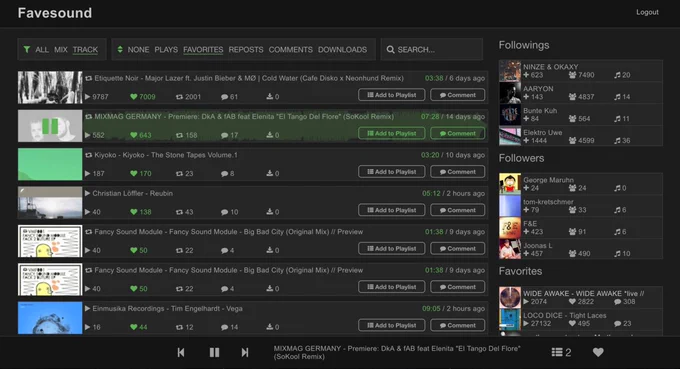Skip to previous track in player bar

[x=181, y=353]
